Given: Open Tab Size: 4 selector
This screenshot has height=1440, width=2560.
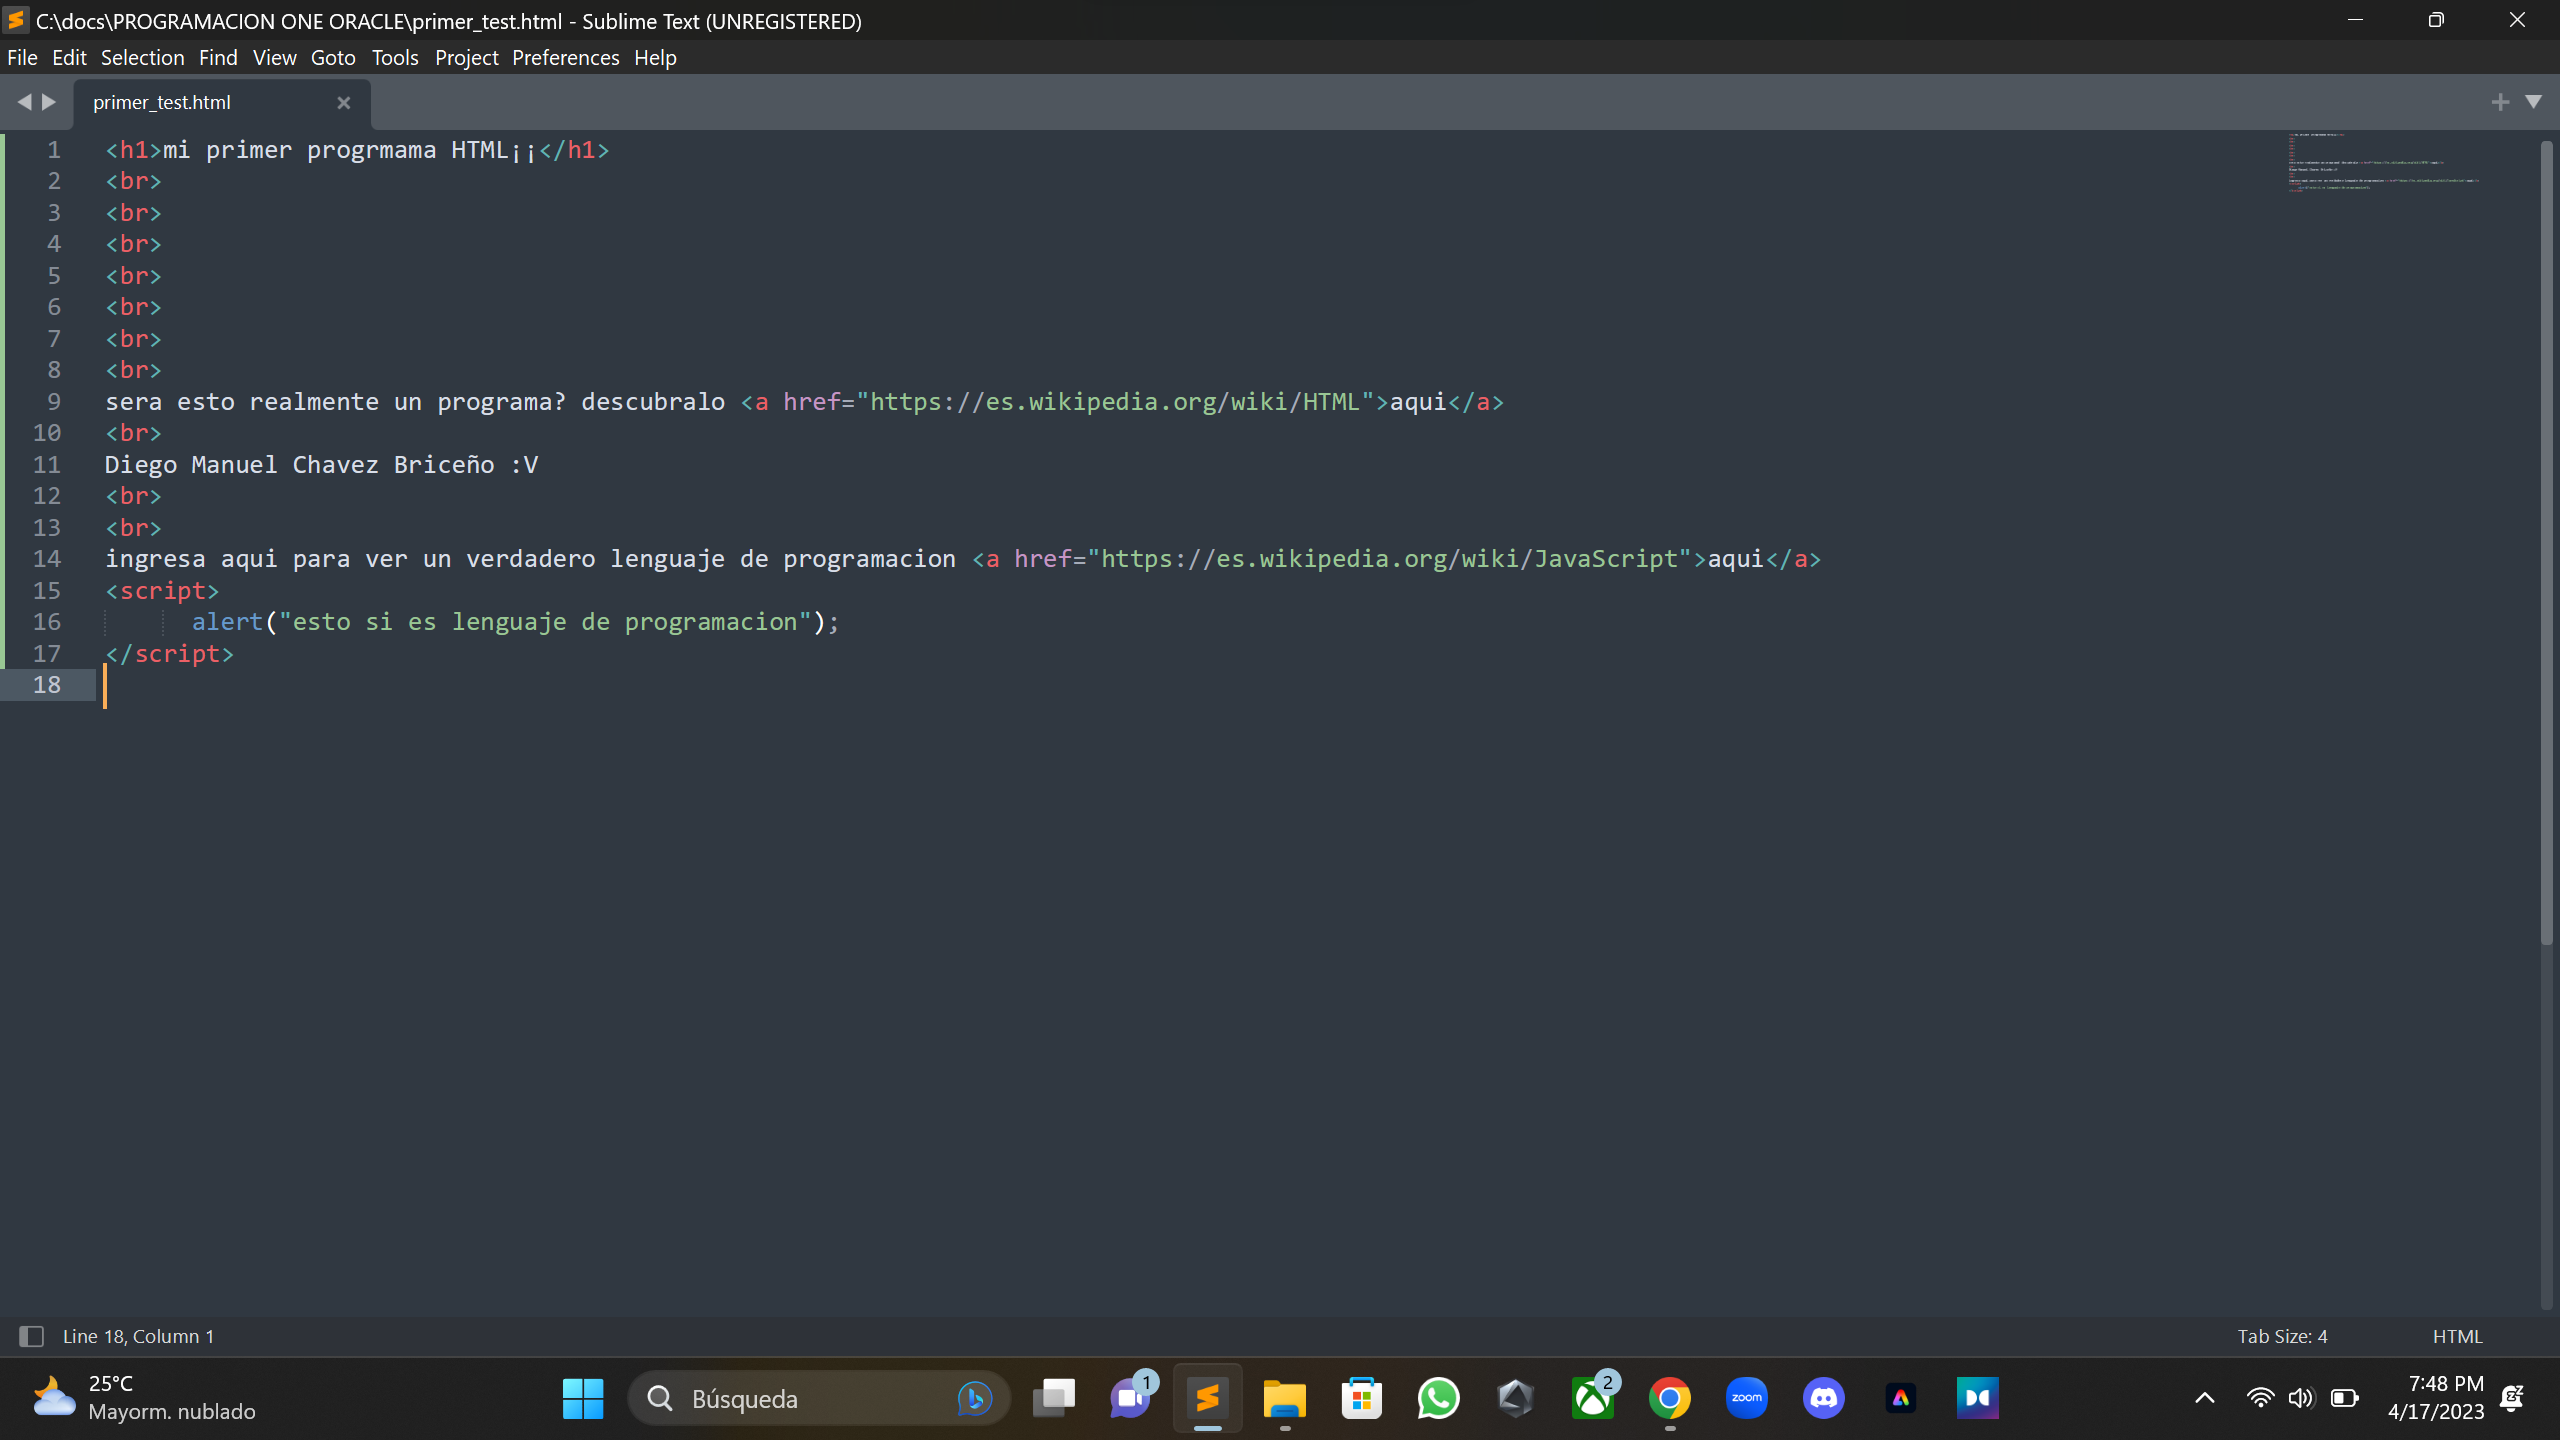Looking at the screenshot, I should click(x=2282, y=1336).
